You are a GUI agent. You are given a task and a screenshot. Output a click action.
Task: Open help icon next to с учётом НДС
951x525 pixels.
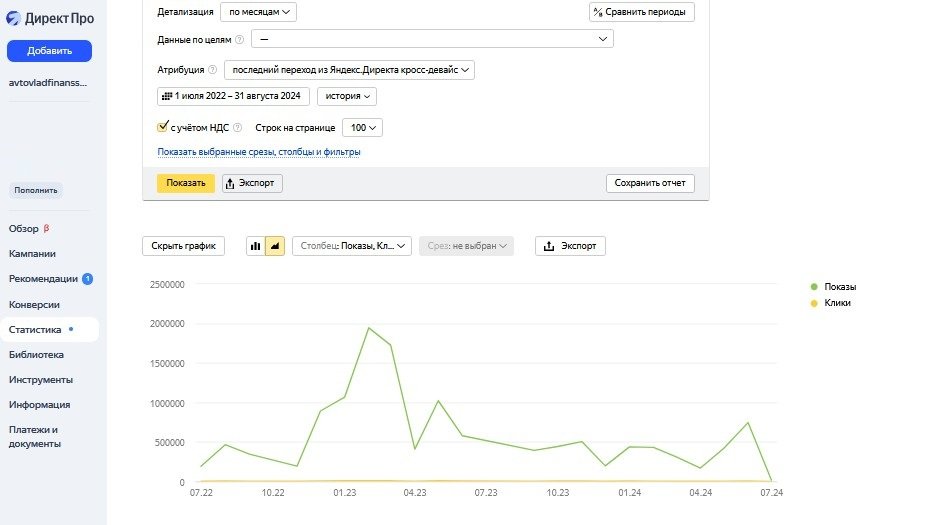coord(237,128)
